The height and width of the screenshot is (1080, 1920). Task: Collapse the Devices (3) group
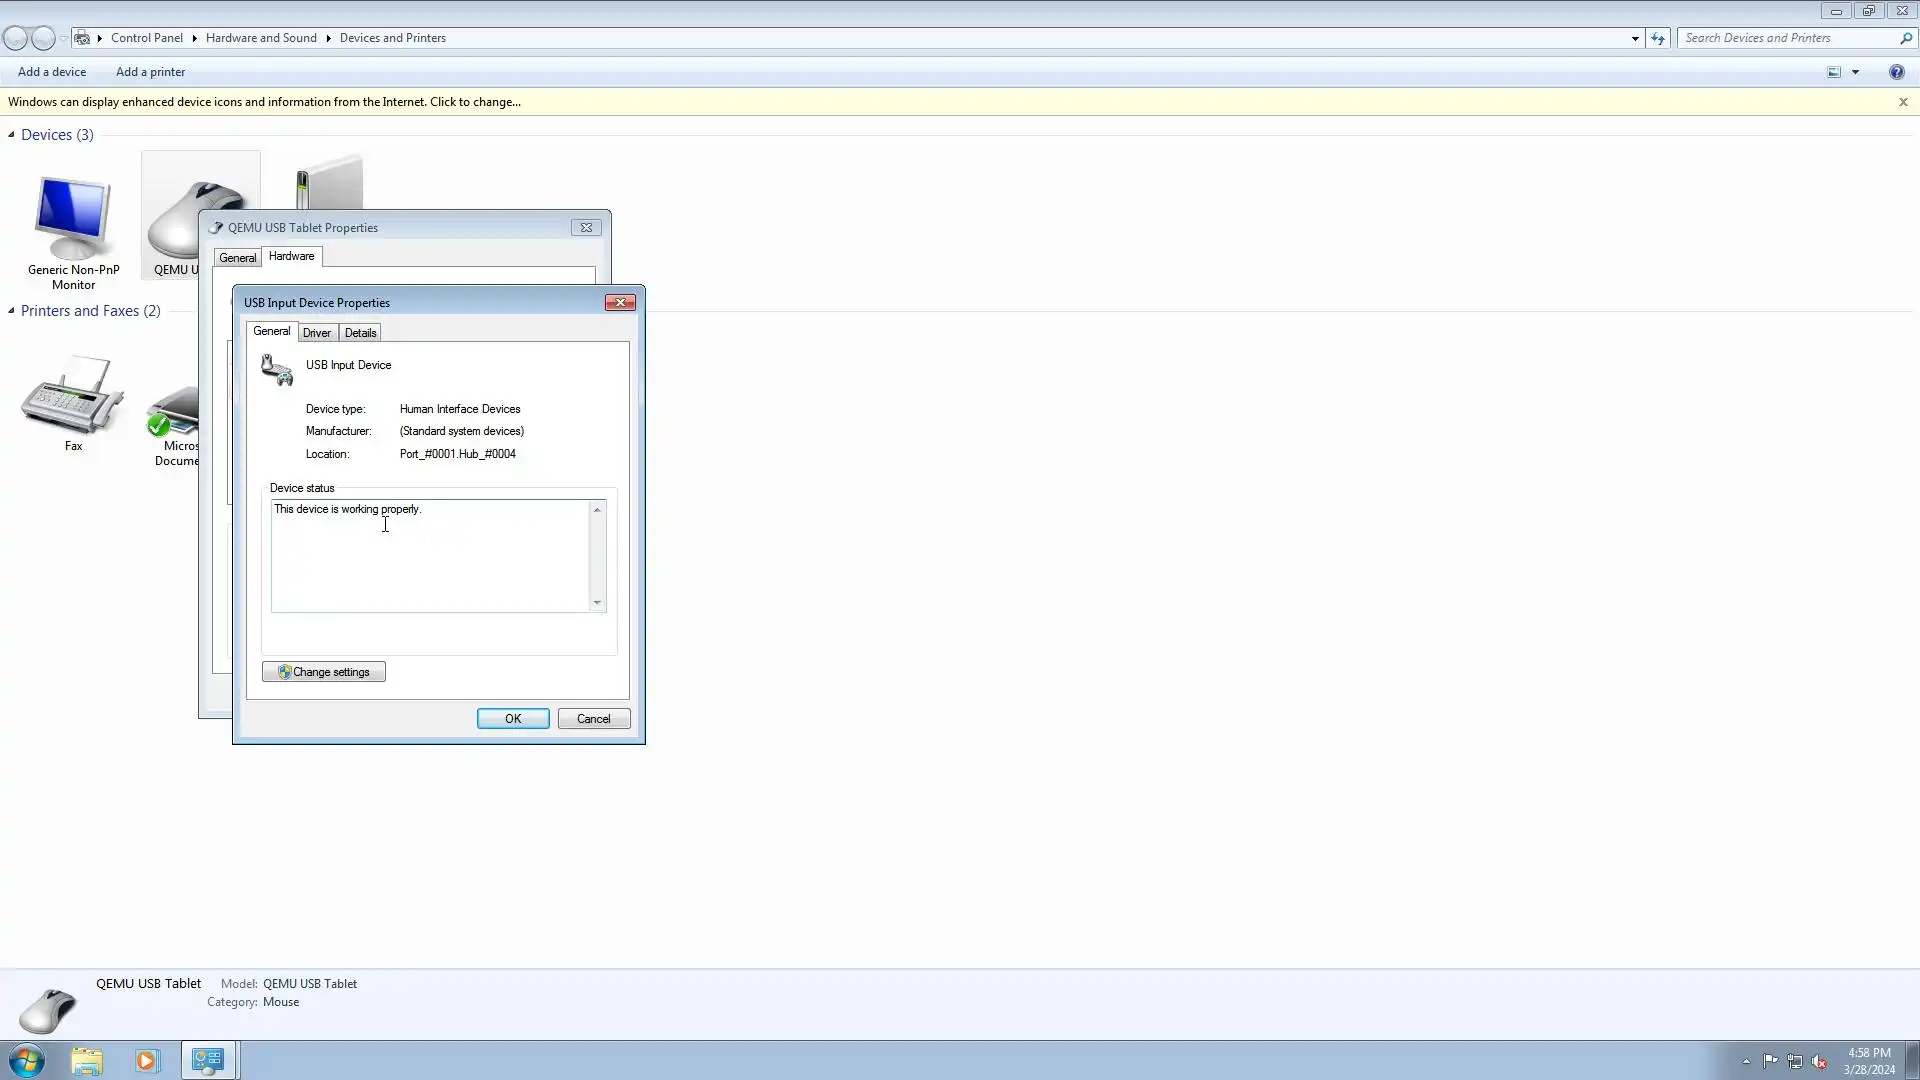click(11, 135)
